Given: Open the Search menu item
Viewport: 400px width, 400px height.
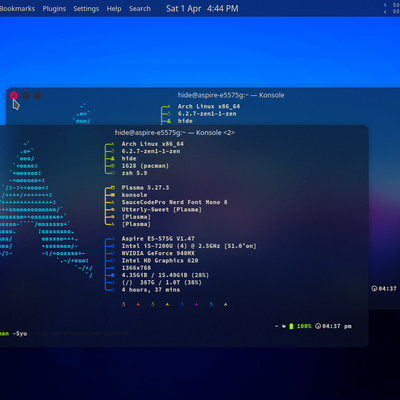Looking at the screenshot, I should click(x=140, y=9).
